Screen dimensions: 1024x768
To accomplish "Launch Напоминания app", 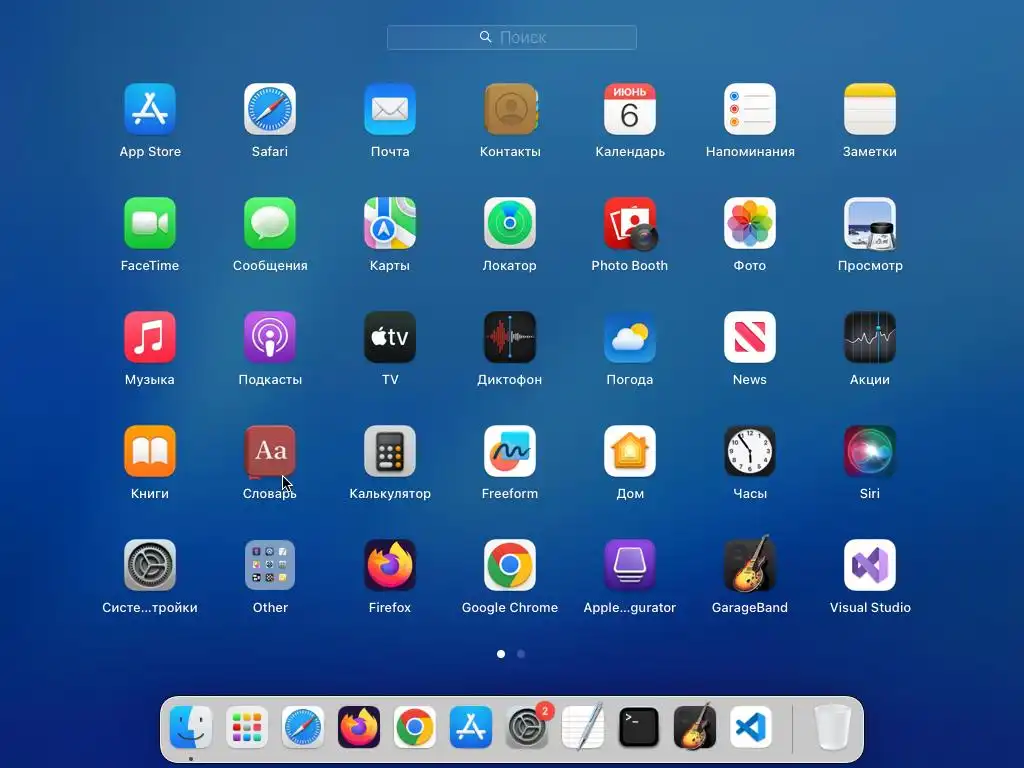I will [x=750, y=109].
